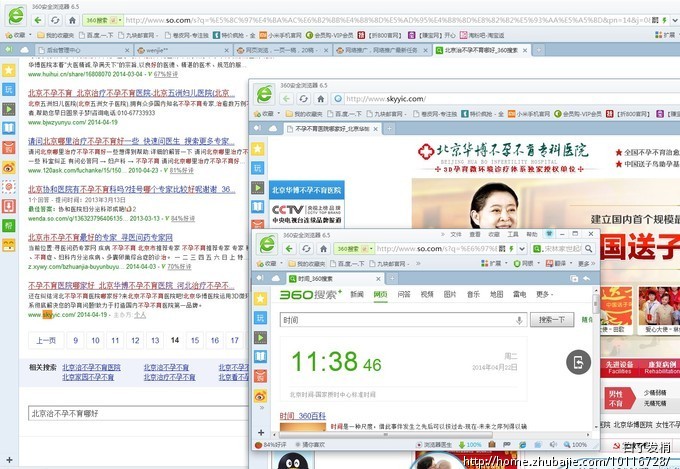Screen dimensions: 680x469
Task: Click the magnifier icon in front window search box
Action: [x=588, y=249]
